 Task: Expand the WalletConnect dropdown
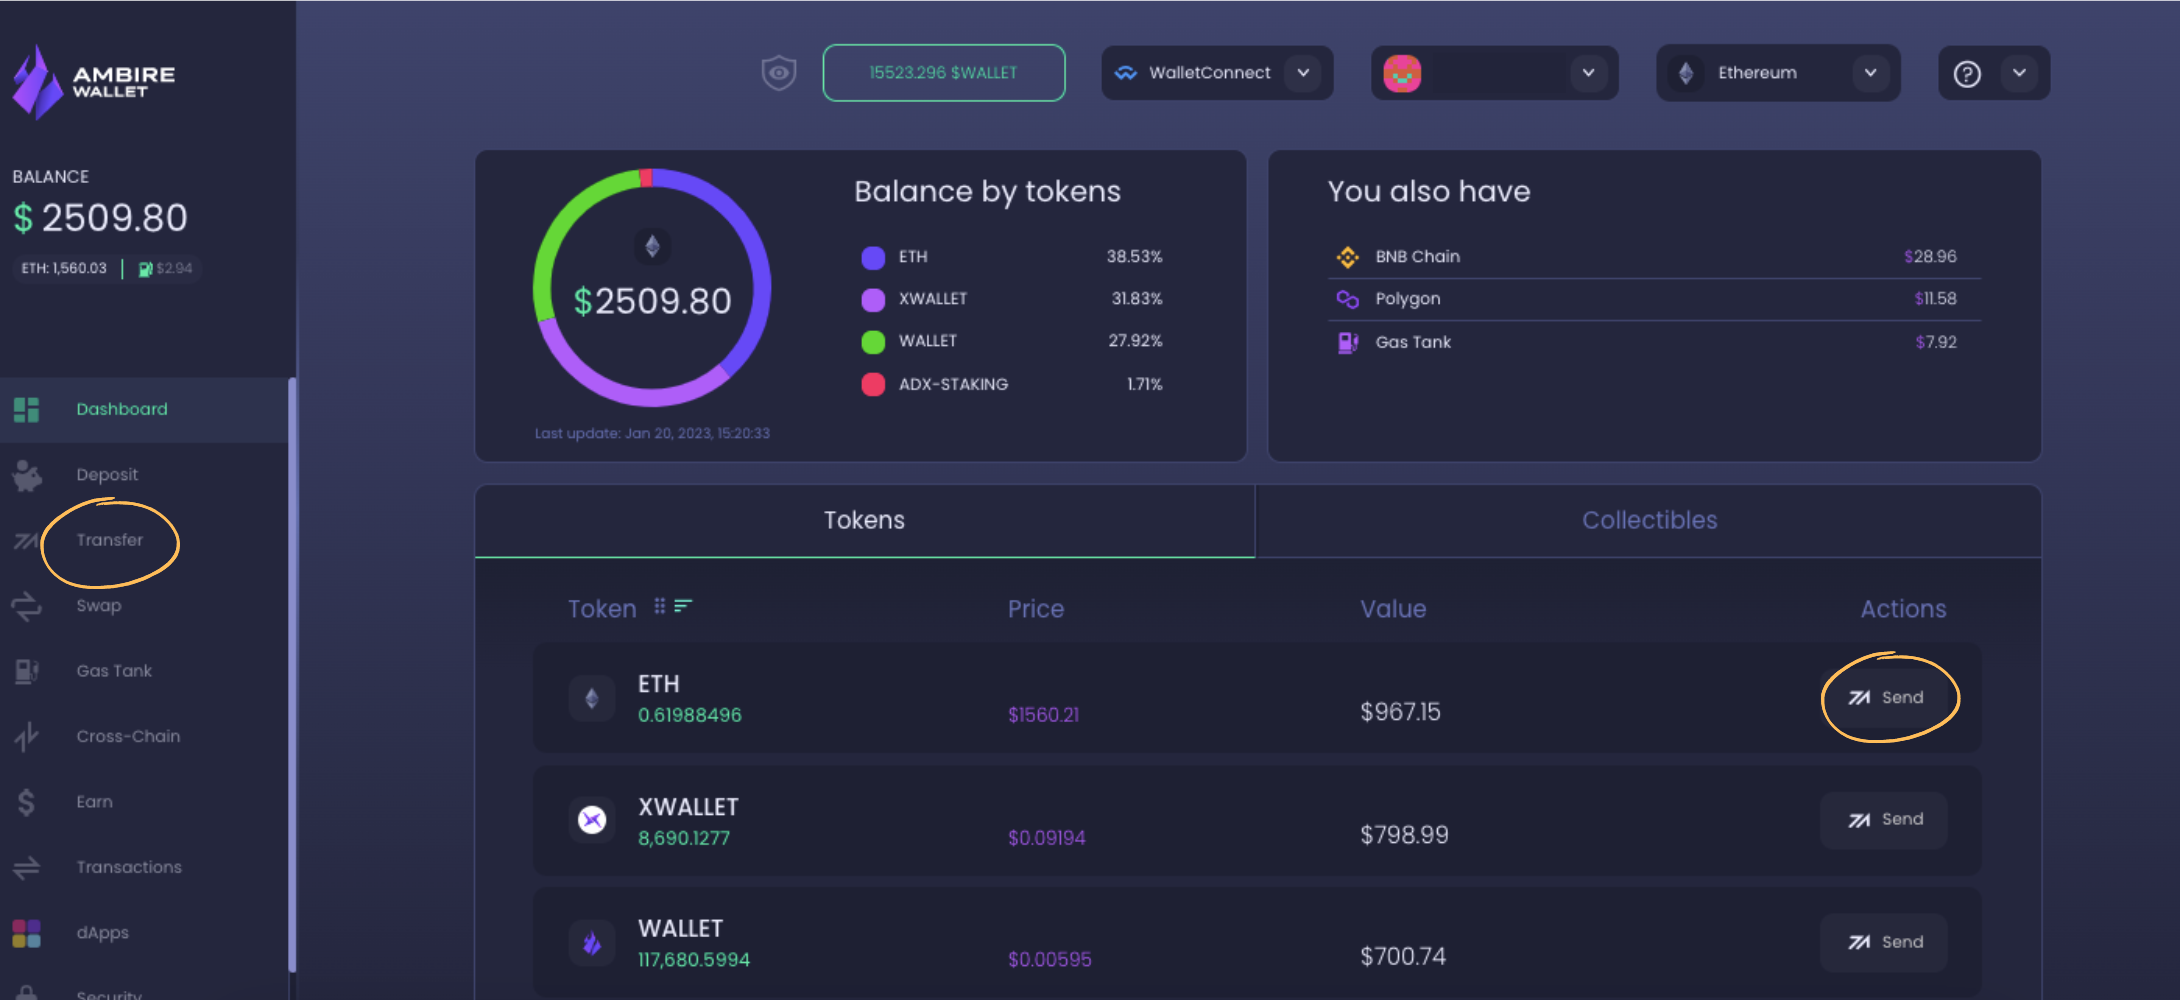click(x=1303, y=73)
